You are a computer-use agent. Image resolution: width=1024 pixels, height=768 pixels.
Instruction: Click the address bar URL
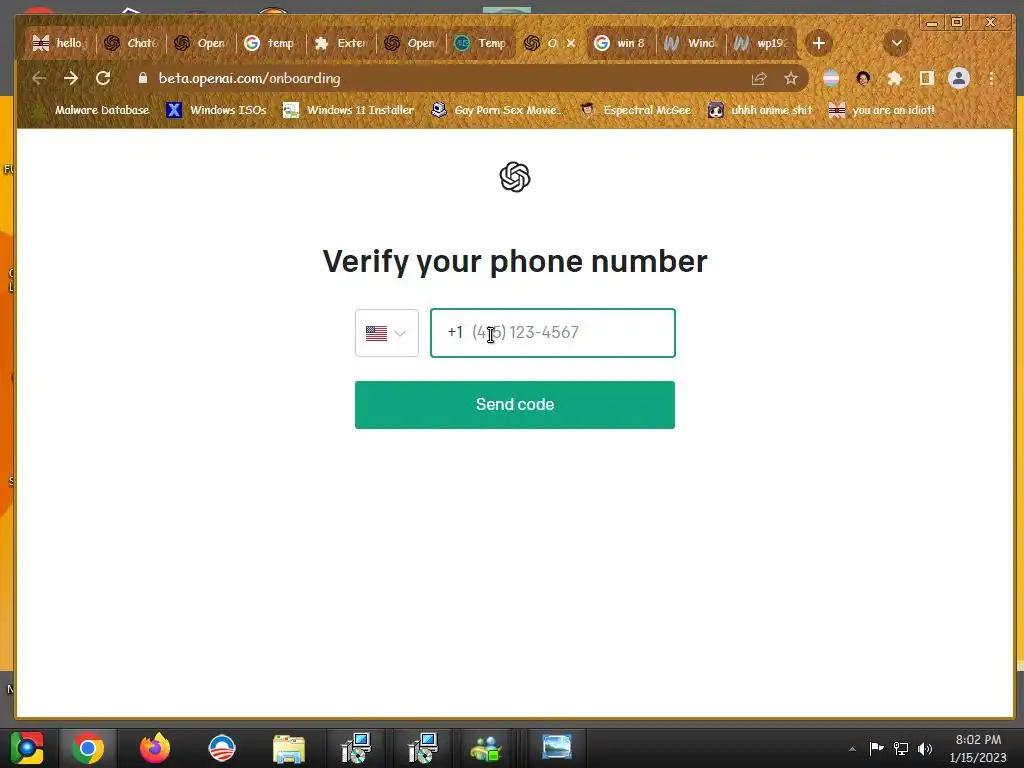(249, 78)
